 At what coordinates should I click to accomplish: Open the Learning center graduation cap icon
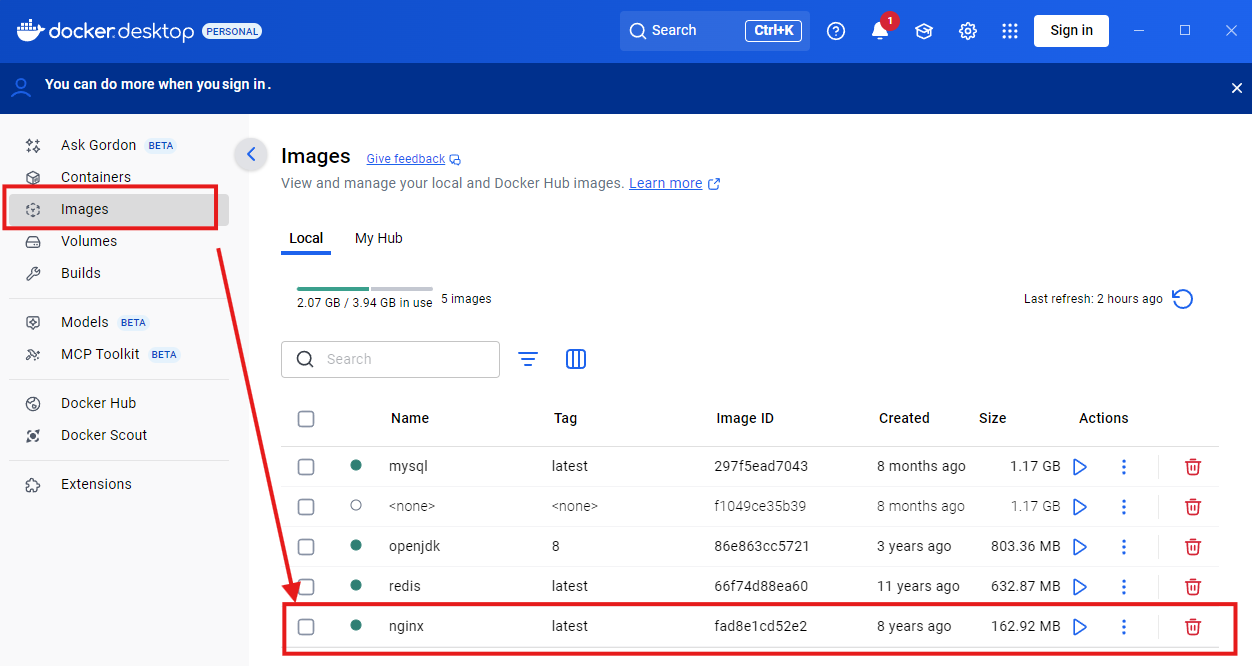tap(924, 31)
